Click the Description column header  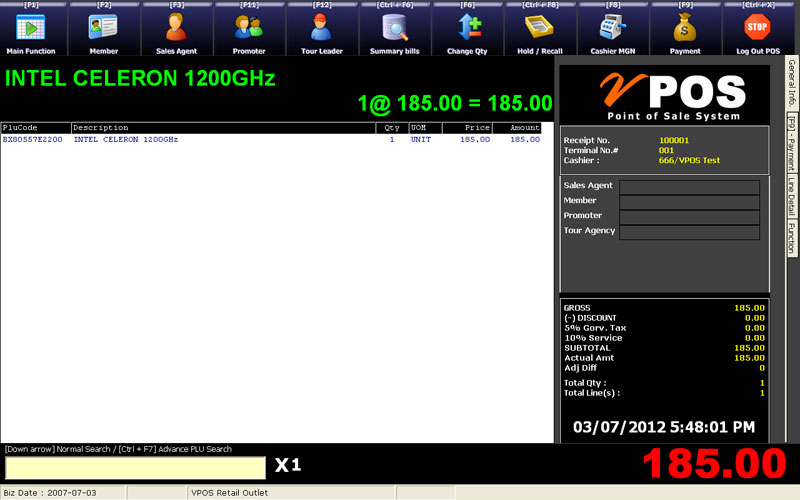223,128
